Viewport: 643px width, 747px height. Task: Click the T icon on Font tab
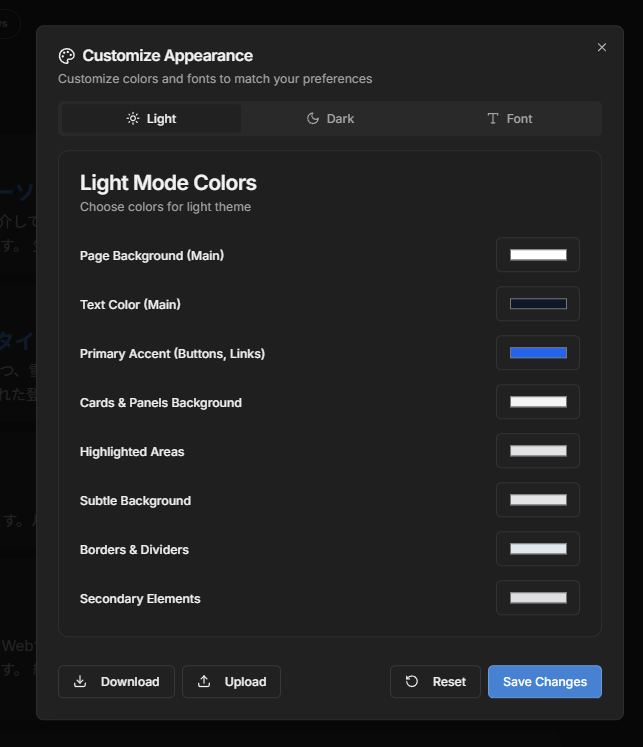[493, 119]
